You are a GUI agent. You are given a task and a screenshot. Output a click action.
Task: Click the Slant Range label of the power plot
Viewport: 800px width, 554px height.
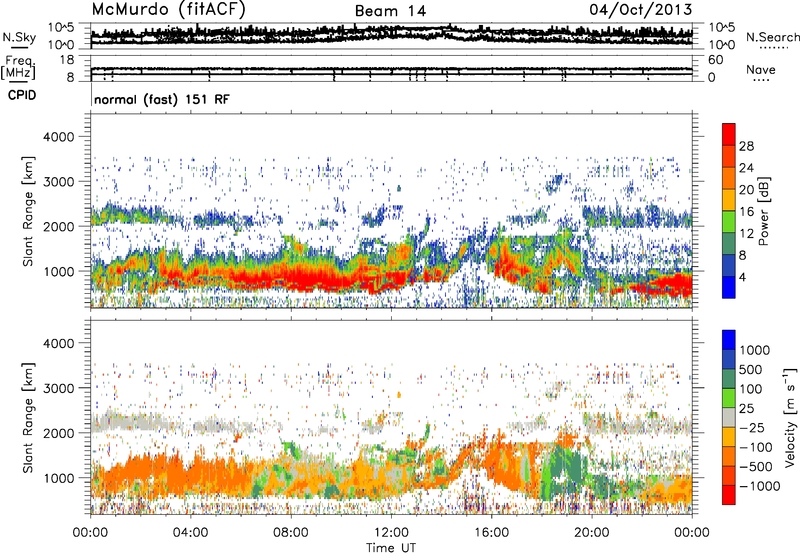(x=28, y=211)
